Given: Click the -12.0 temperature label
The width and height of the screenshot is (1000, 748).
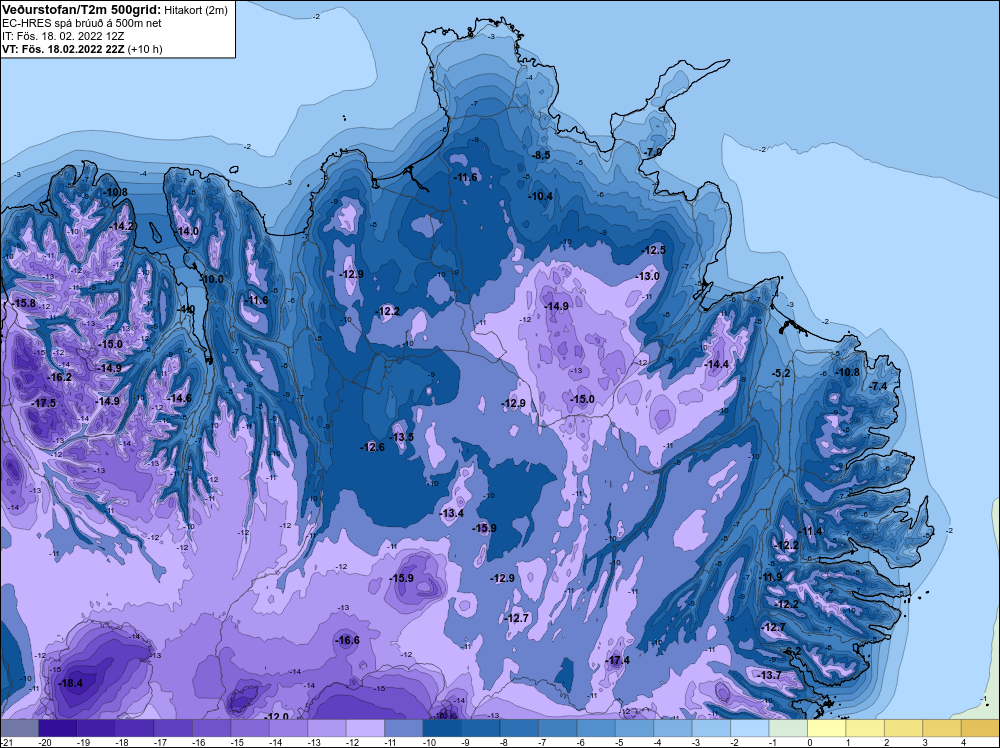Looking at the screenshot, I should coord(277,716).
